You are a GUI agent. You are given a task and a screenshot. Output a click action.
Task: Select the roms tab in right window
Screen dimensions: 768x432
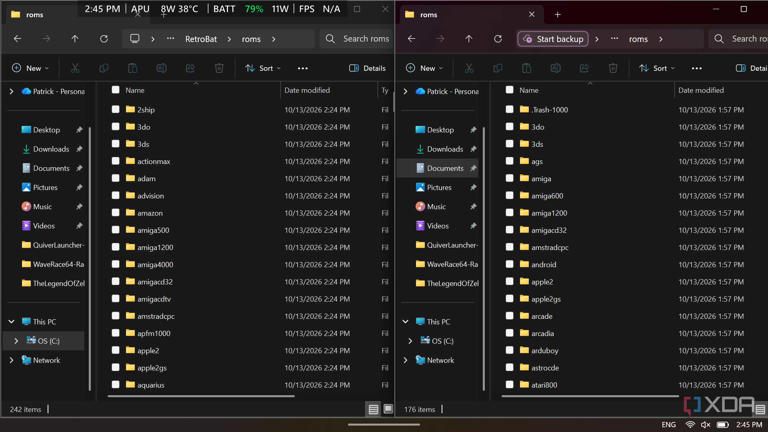click(470, 15)
